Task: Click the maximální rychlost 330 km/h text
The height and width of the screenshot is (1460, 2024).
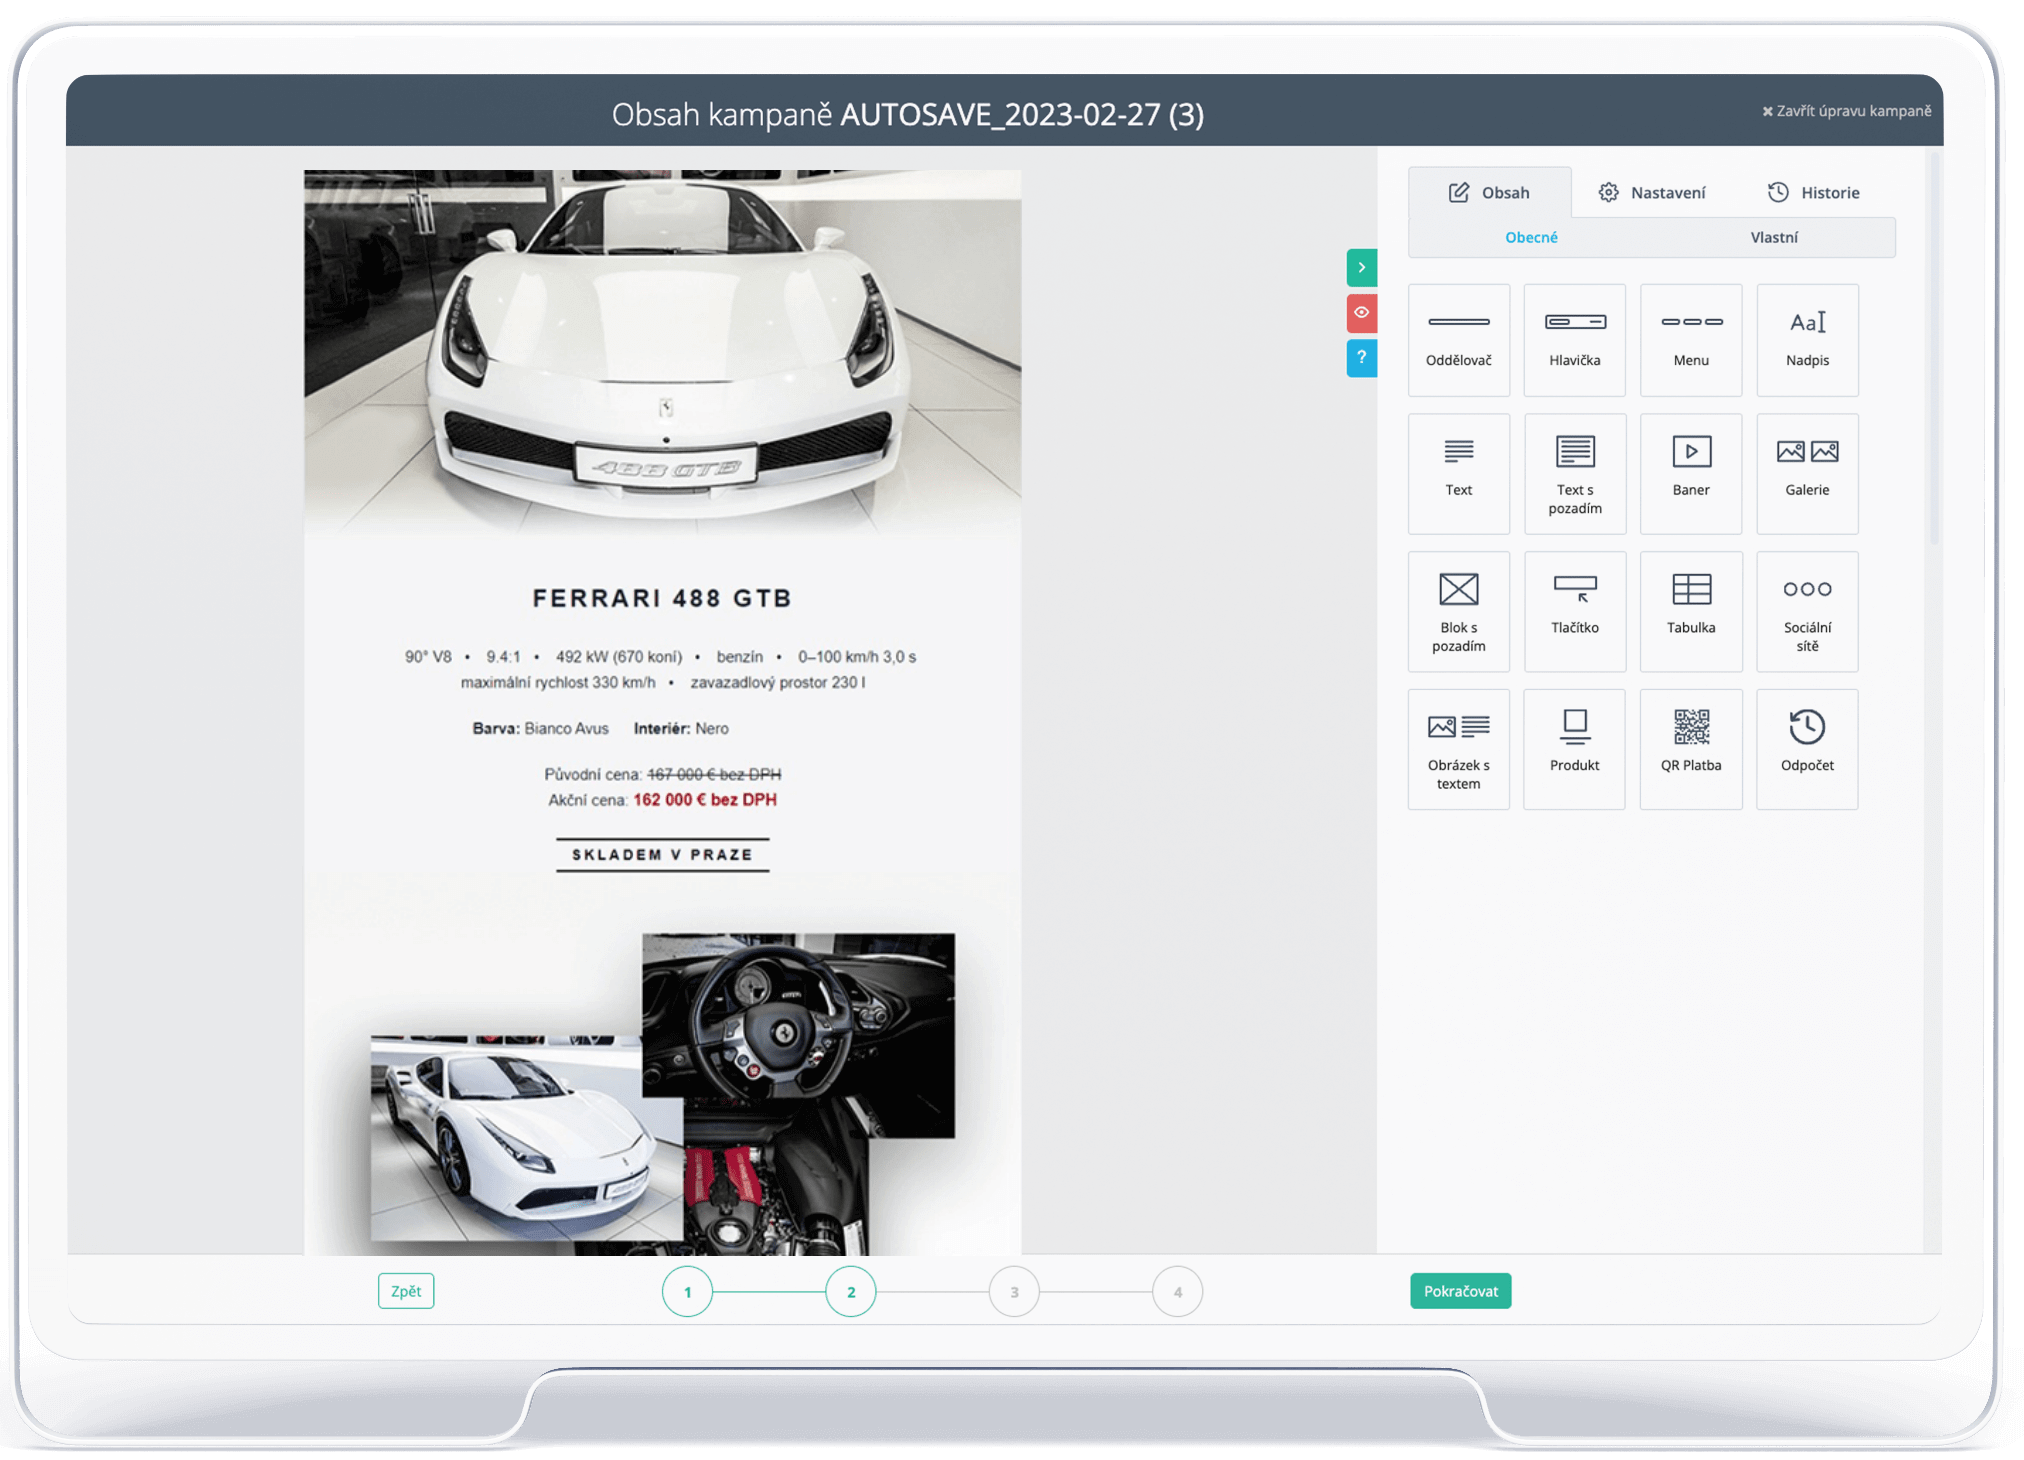Action: [558, 683]
